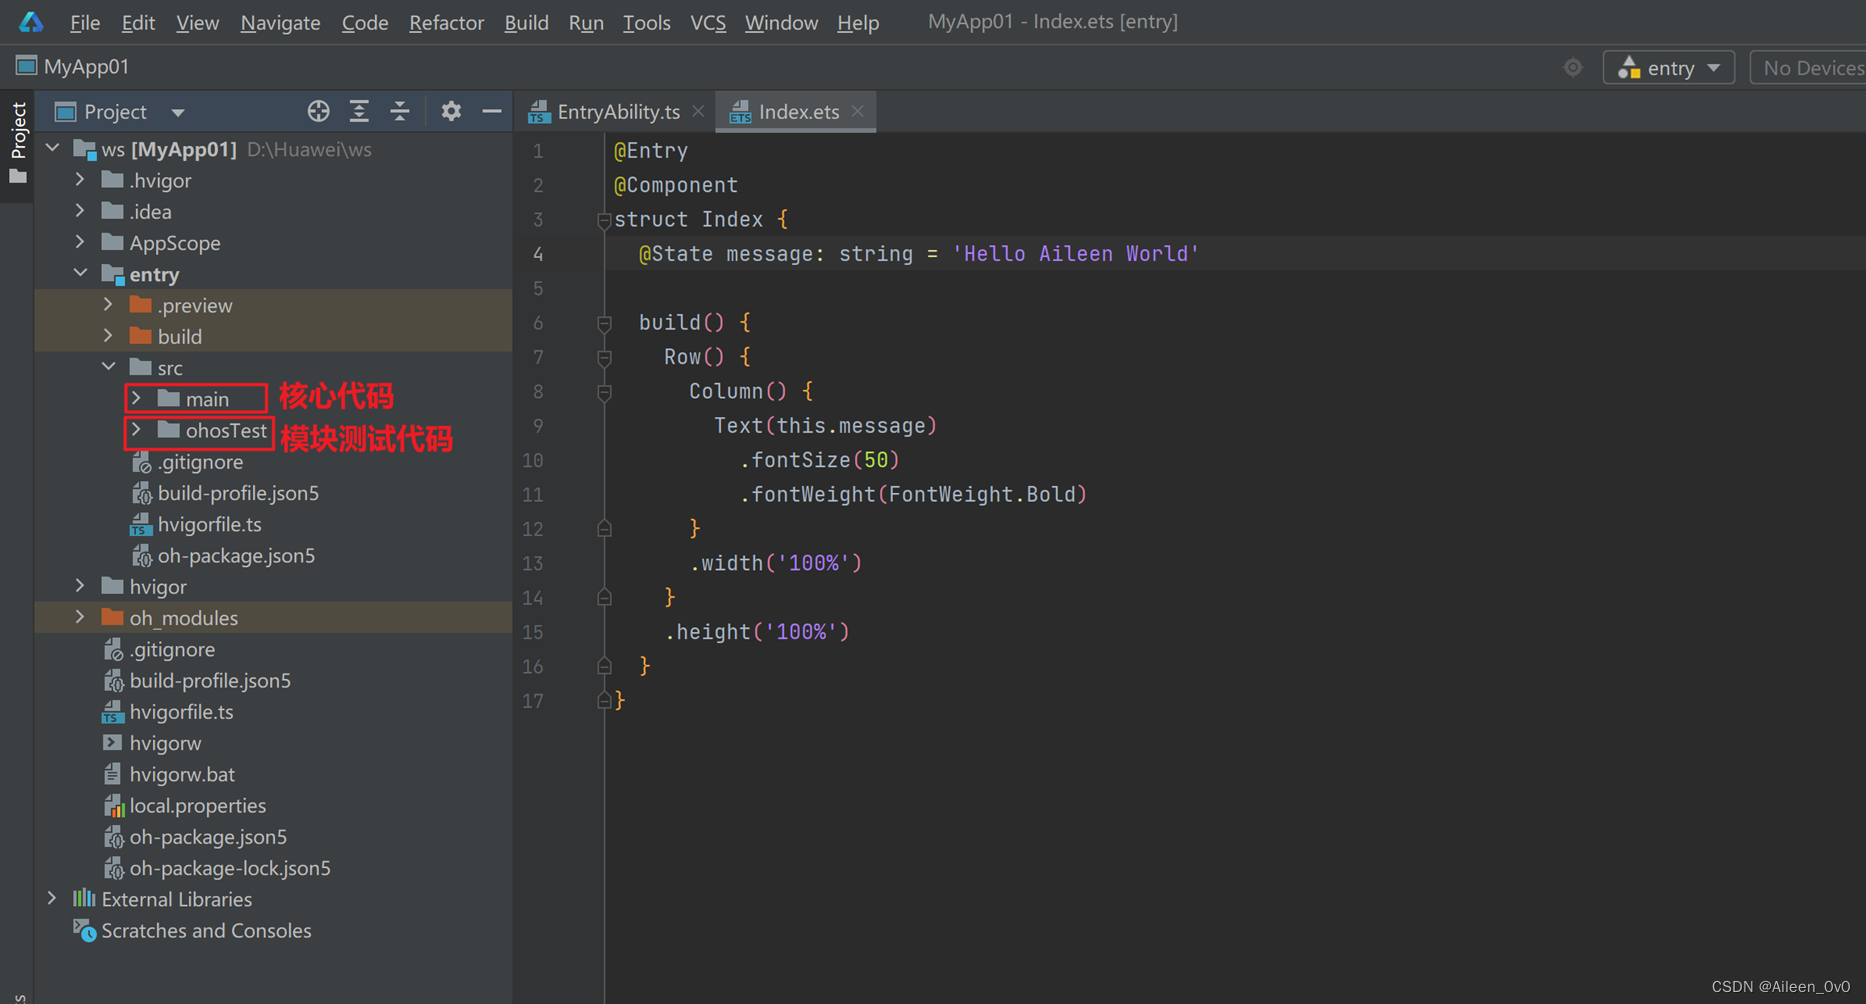Click the Collapse All icon in Project panel
This screenshot has height=1004, width=1866.
[x=400, y=111]
